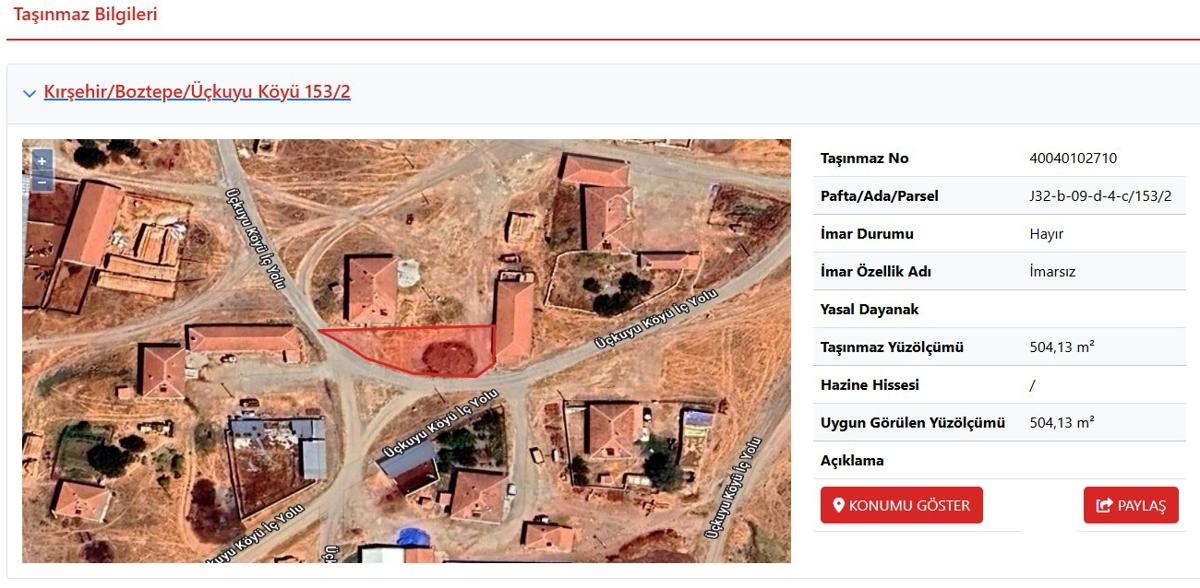Image resolution: width=1200 pixels, height=588 pixels.
Task: Click the PAYLAŞ share button
Action: 1131,505
